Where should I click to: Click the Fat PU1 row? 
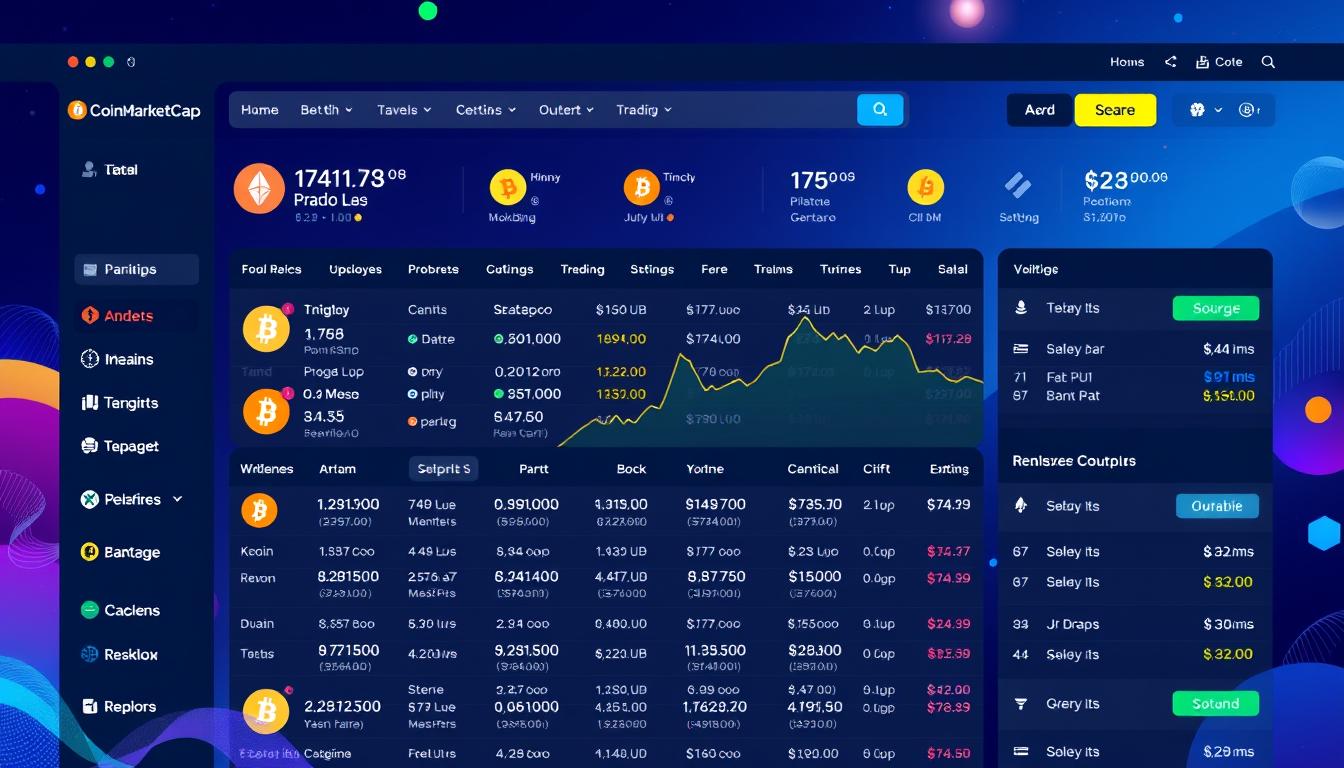(x=1135, y=377)
